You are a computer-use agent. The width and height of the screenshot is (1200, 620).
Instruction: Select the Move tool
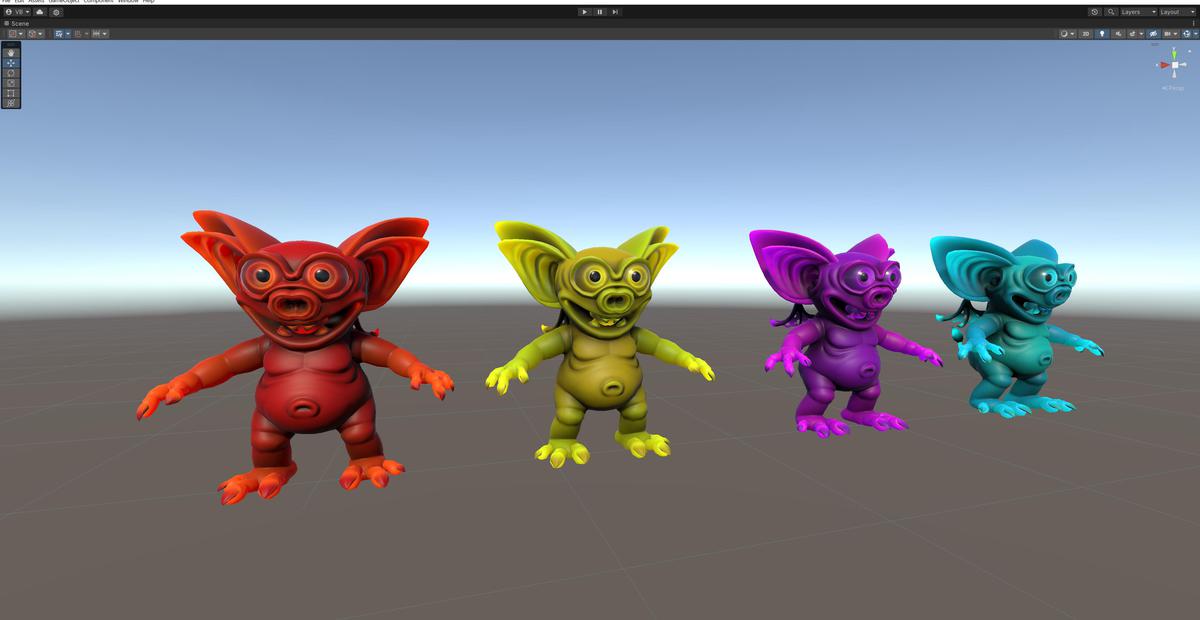coord(11,63)
